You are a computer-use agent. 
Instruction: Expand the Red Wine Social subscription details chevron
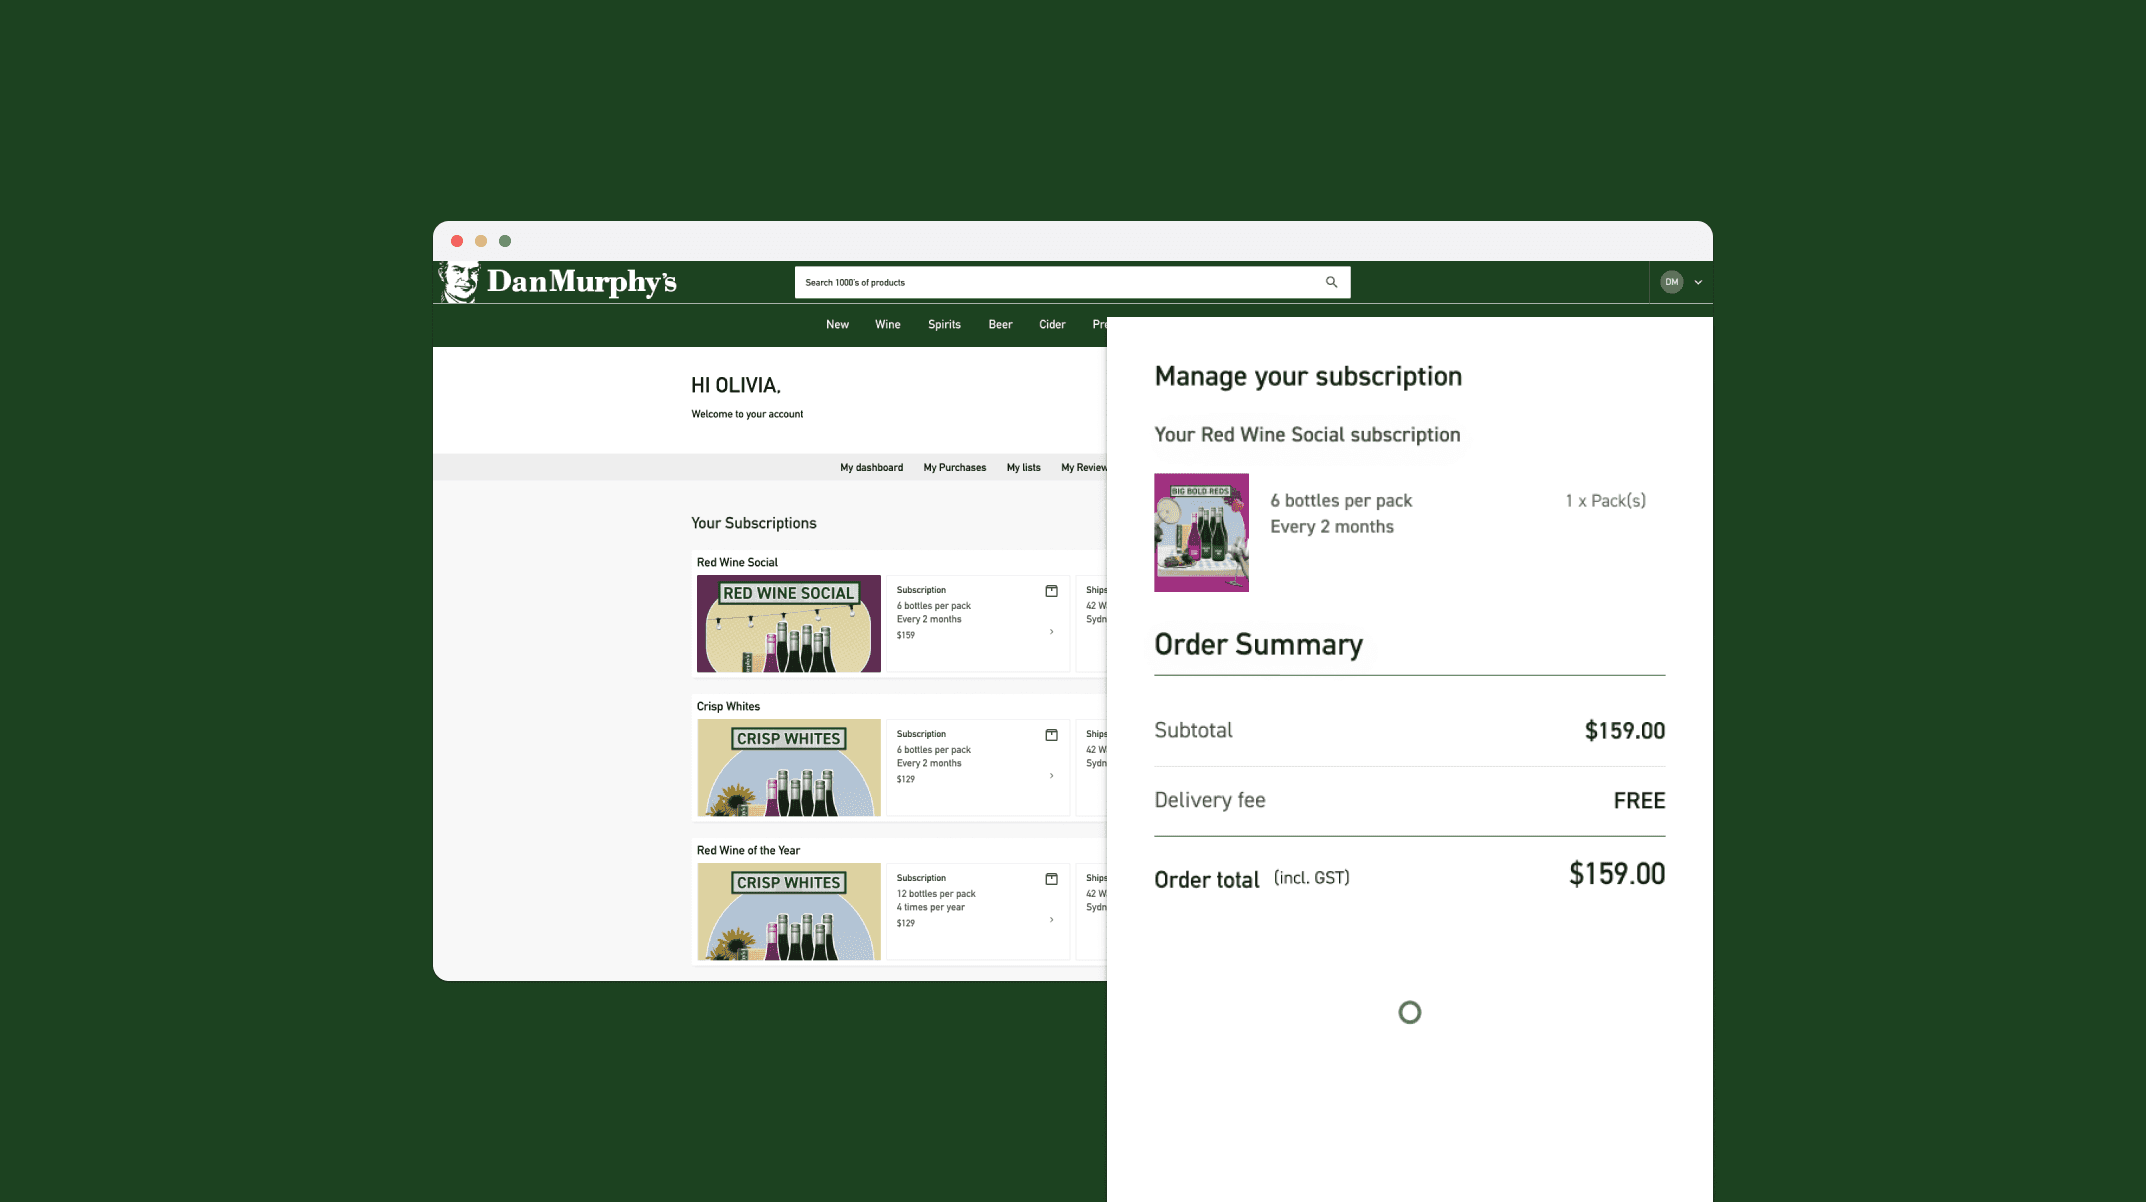click(x=1051, y=632)
